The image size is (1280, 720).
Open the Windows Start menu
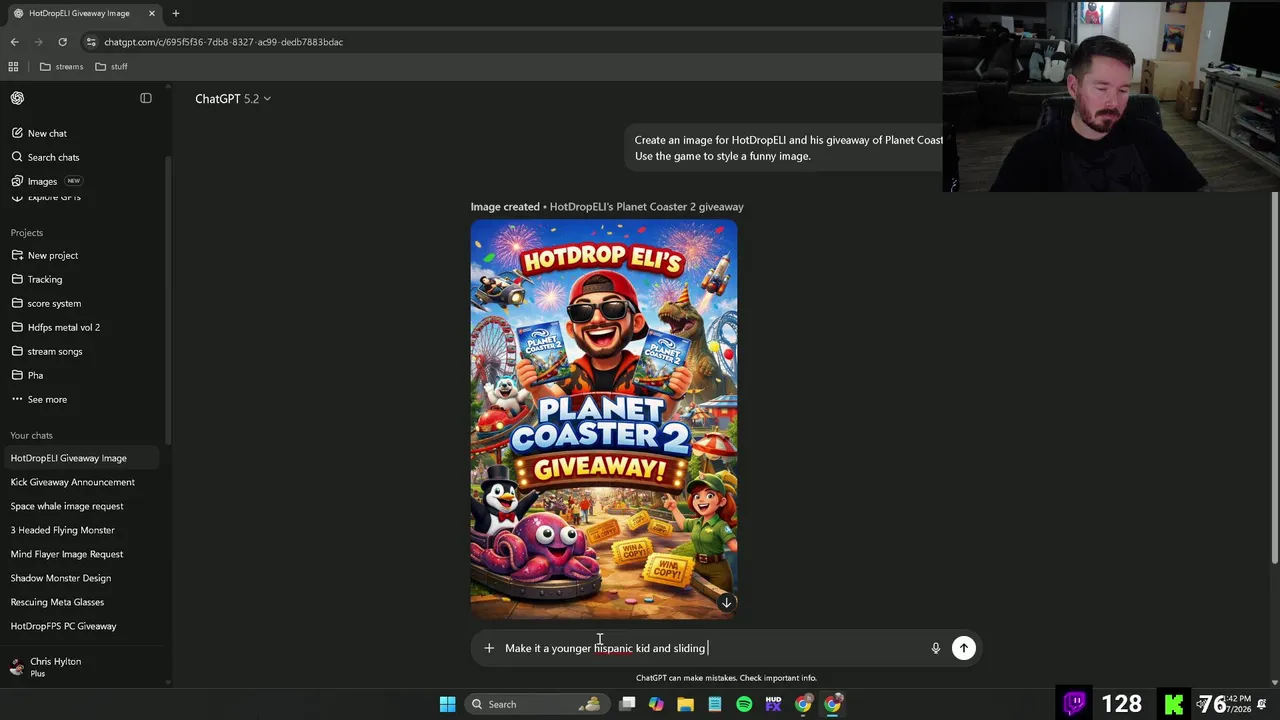pos(447,704)
